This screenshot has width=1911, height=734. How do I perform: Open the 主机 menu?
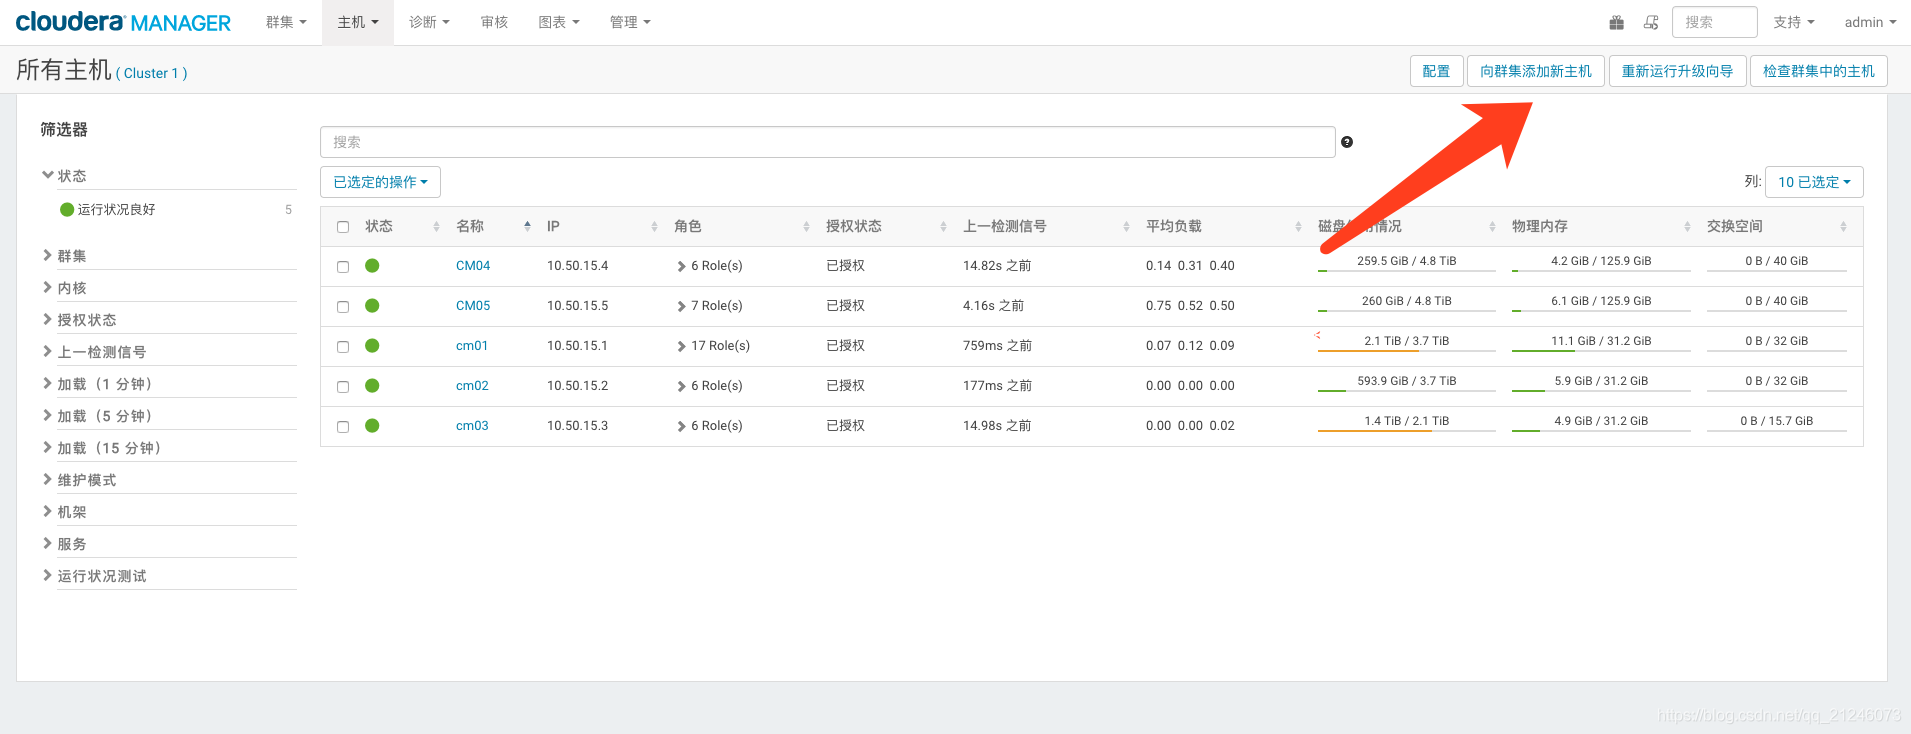tap(358, 22)
